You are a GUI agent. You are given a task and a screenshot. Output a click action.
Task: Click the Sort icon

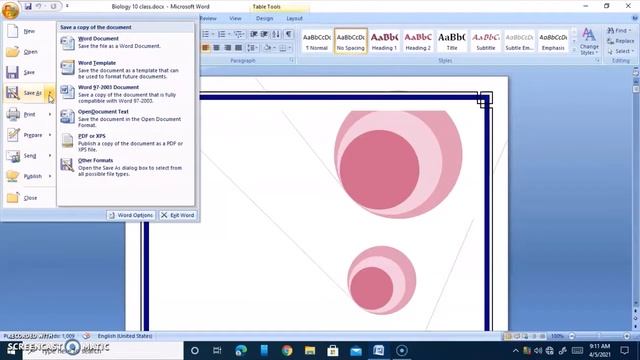coord(276,34)
